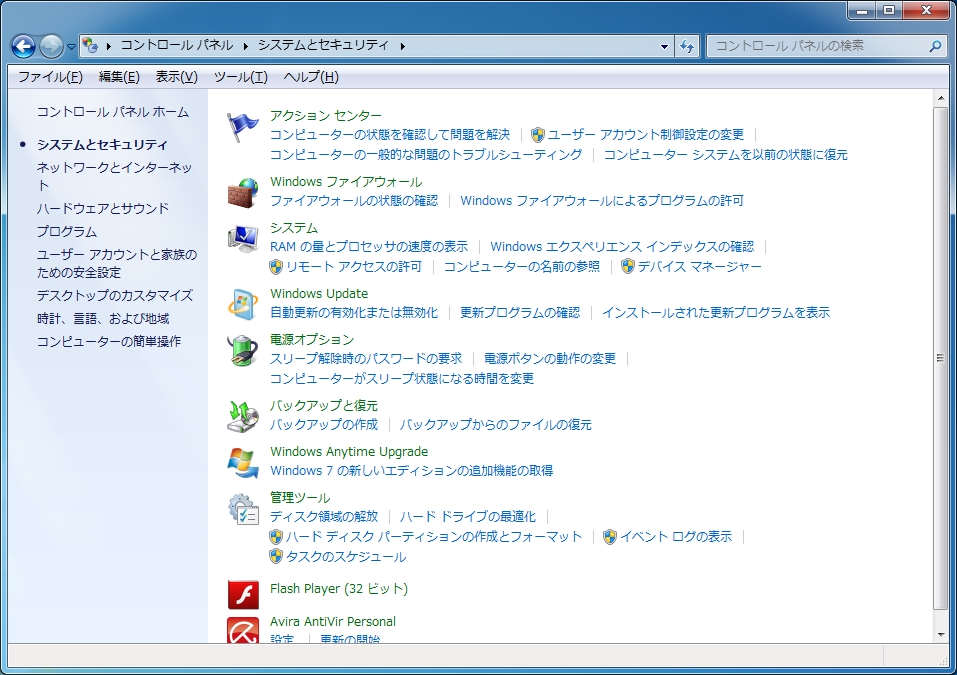
Task: Click shield icon beside イベント ログの表示
Action: pyautogui.click(x=610, y=536)
